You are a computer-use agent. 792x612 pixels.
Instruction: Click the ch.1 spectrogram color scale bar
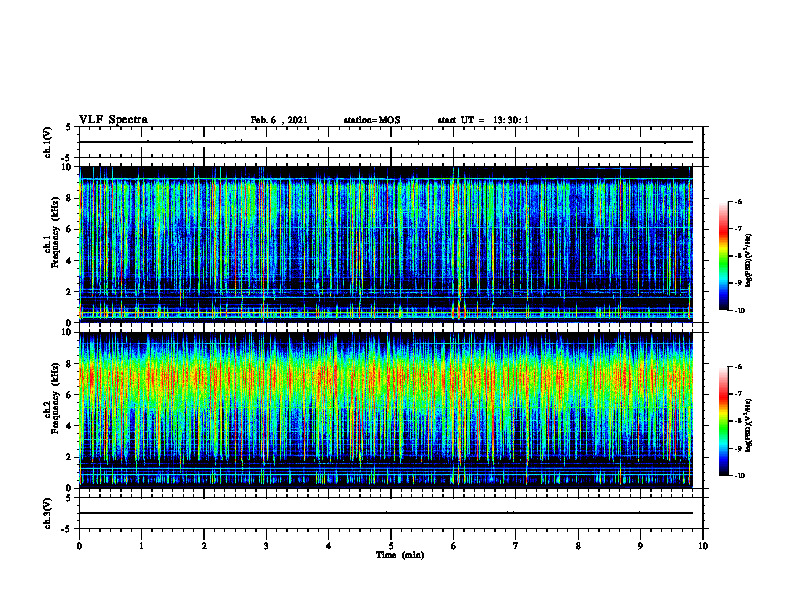724,256
